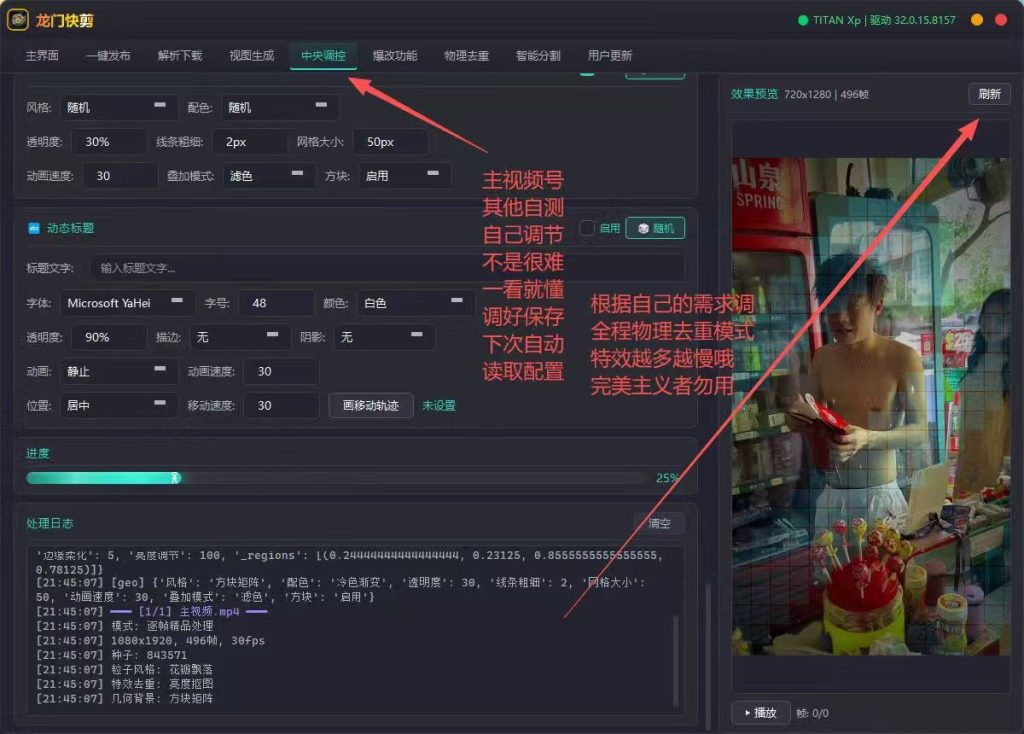
Task: Click the video preview thumbnail
Action: [871, 406]
